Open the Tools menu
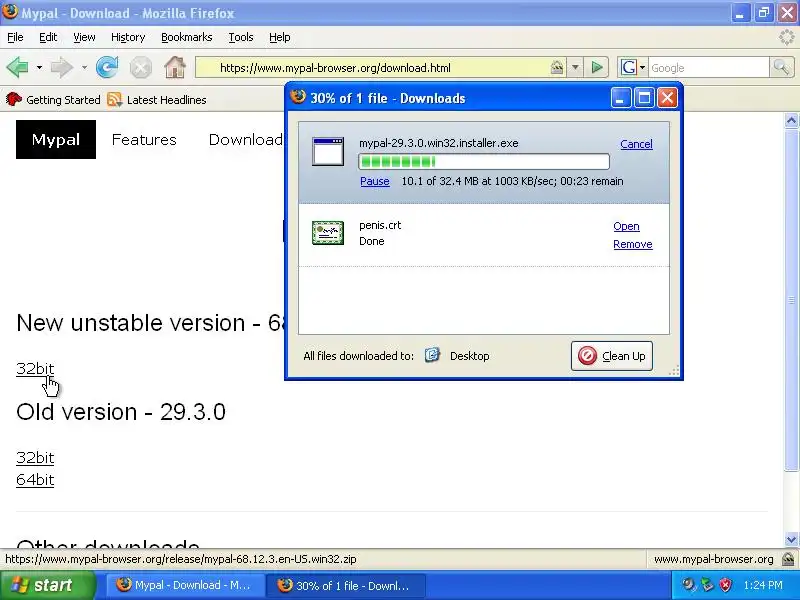800x600 pixels. tap(241, 37)
